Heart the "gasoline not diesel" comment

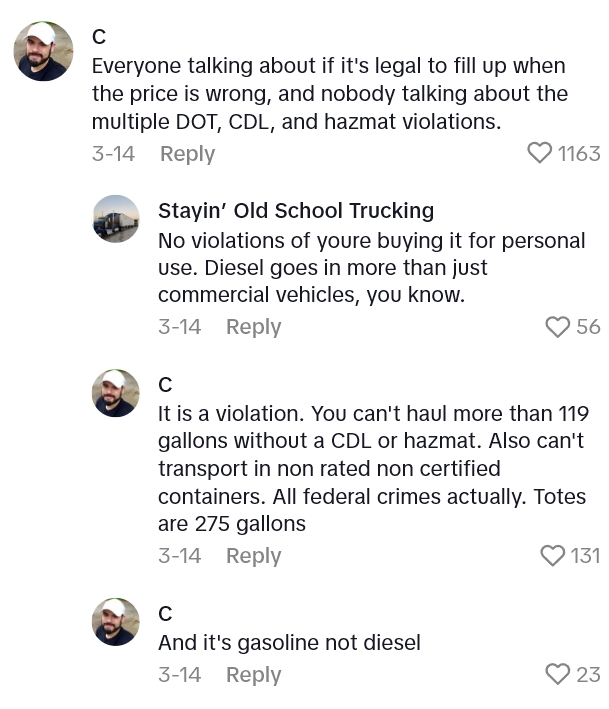point(557,675)
